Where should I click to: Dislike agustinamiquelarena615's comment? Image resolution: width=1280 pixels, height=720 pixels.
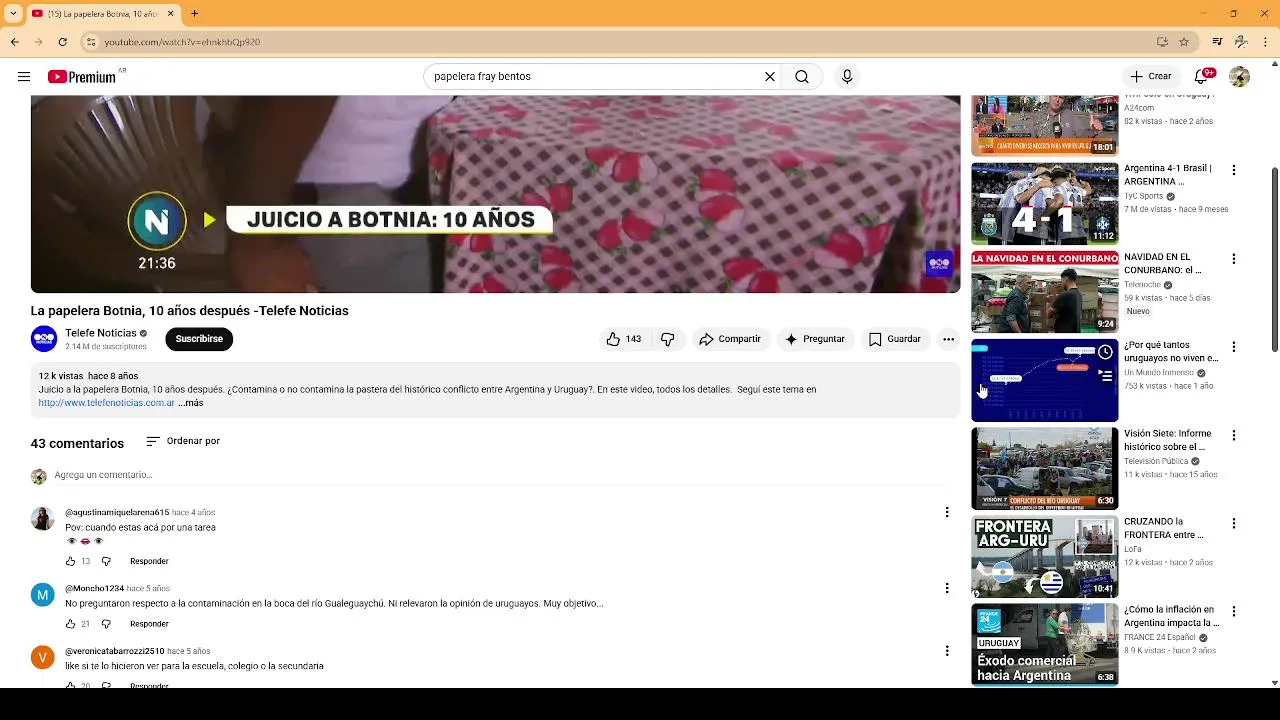pos(106,561)
